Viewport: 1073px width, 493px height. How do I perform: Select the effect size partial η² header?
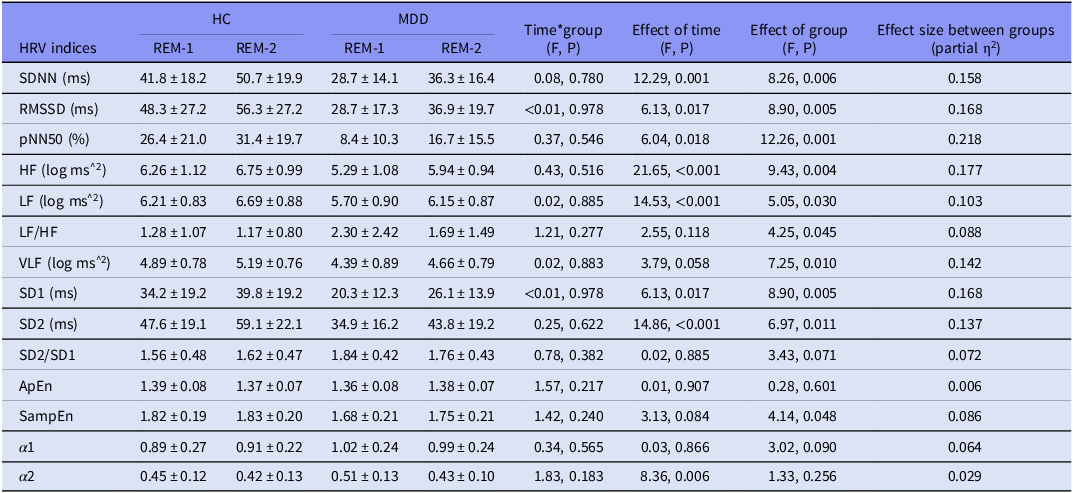[x=965, y=38]
